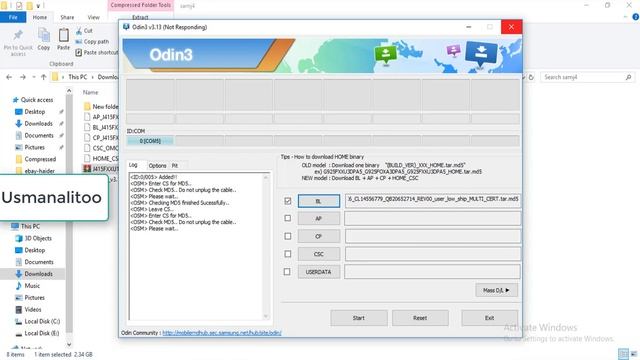640x360 pixels.
Task: Switch to large icons view button
Action: click(634, 353)
